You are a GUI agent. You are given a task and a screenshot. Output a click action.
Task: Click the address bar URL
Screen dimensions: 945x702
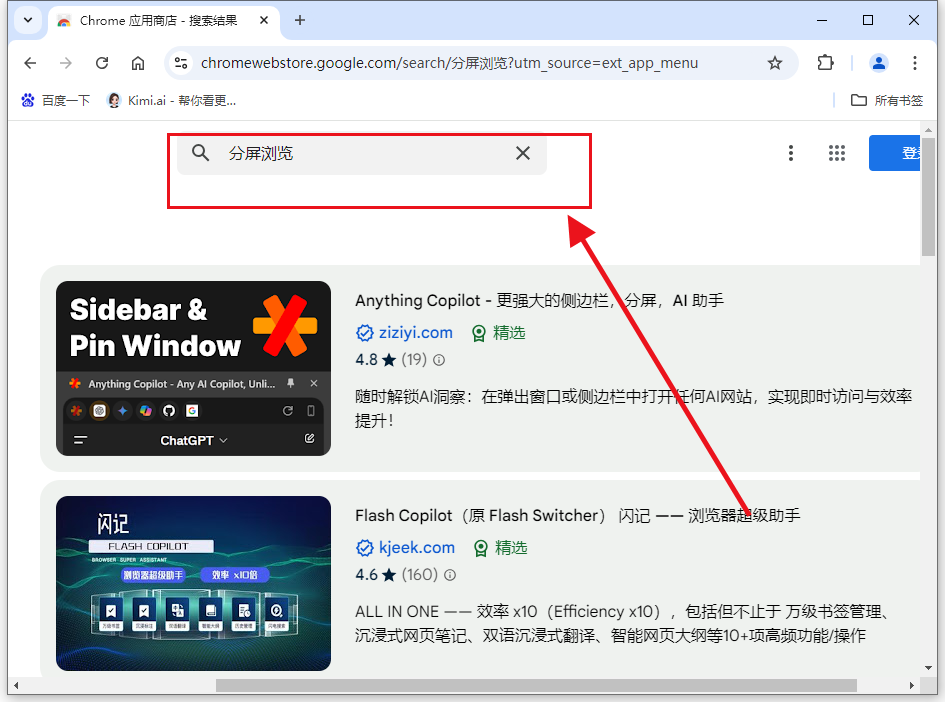click(x=449, y=63)
